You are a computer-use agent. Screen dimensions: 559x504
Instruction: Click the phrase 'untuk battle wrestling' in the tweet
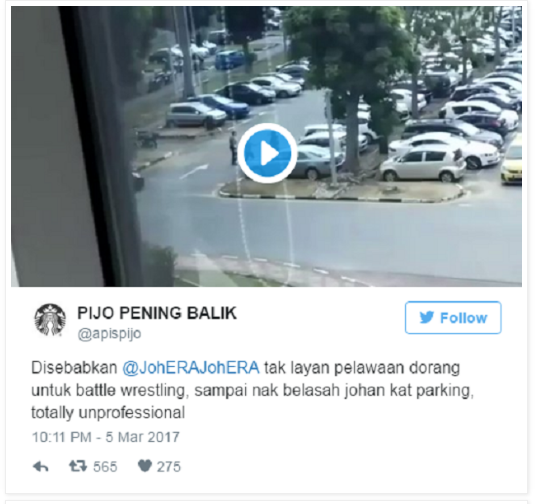(x=108, y=390)
